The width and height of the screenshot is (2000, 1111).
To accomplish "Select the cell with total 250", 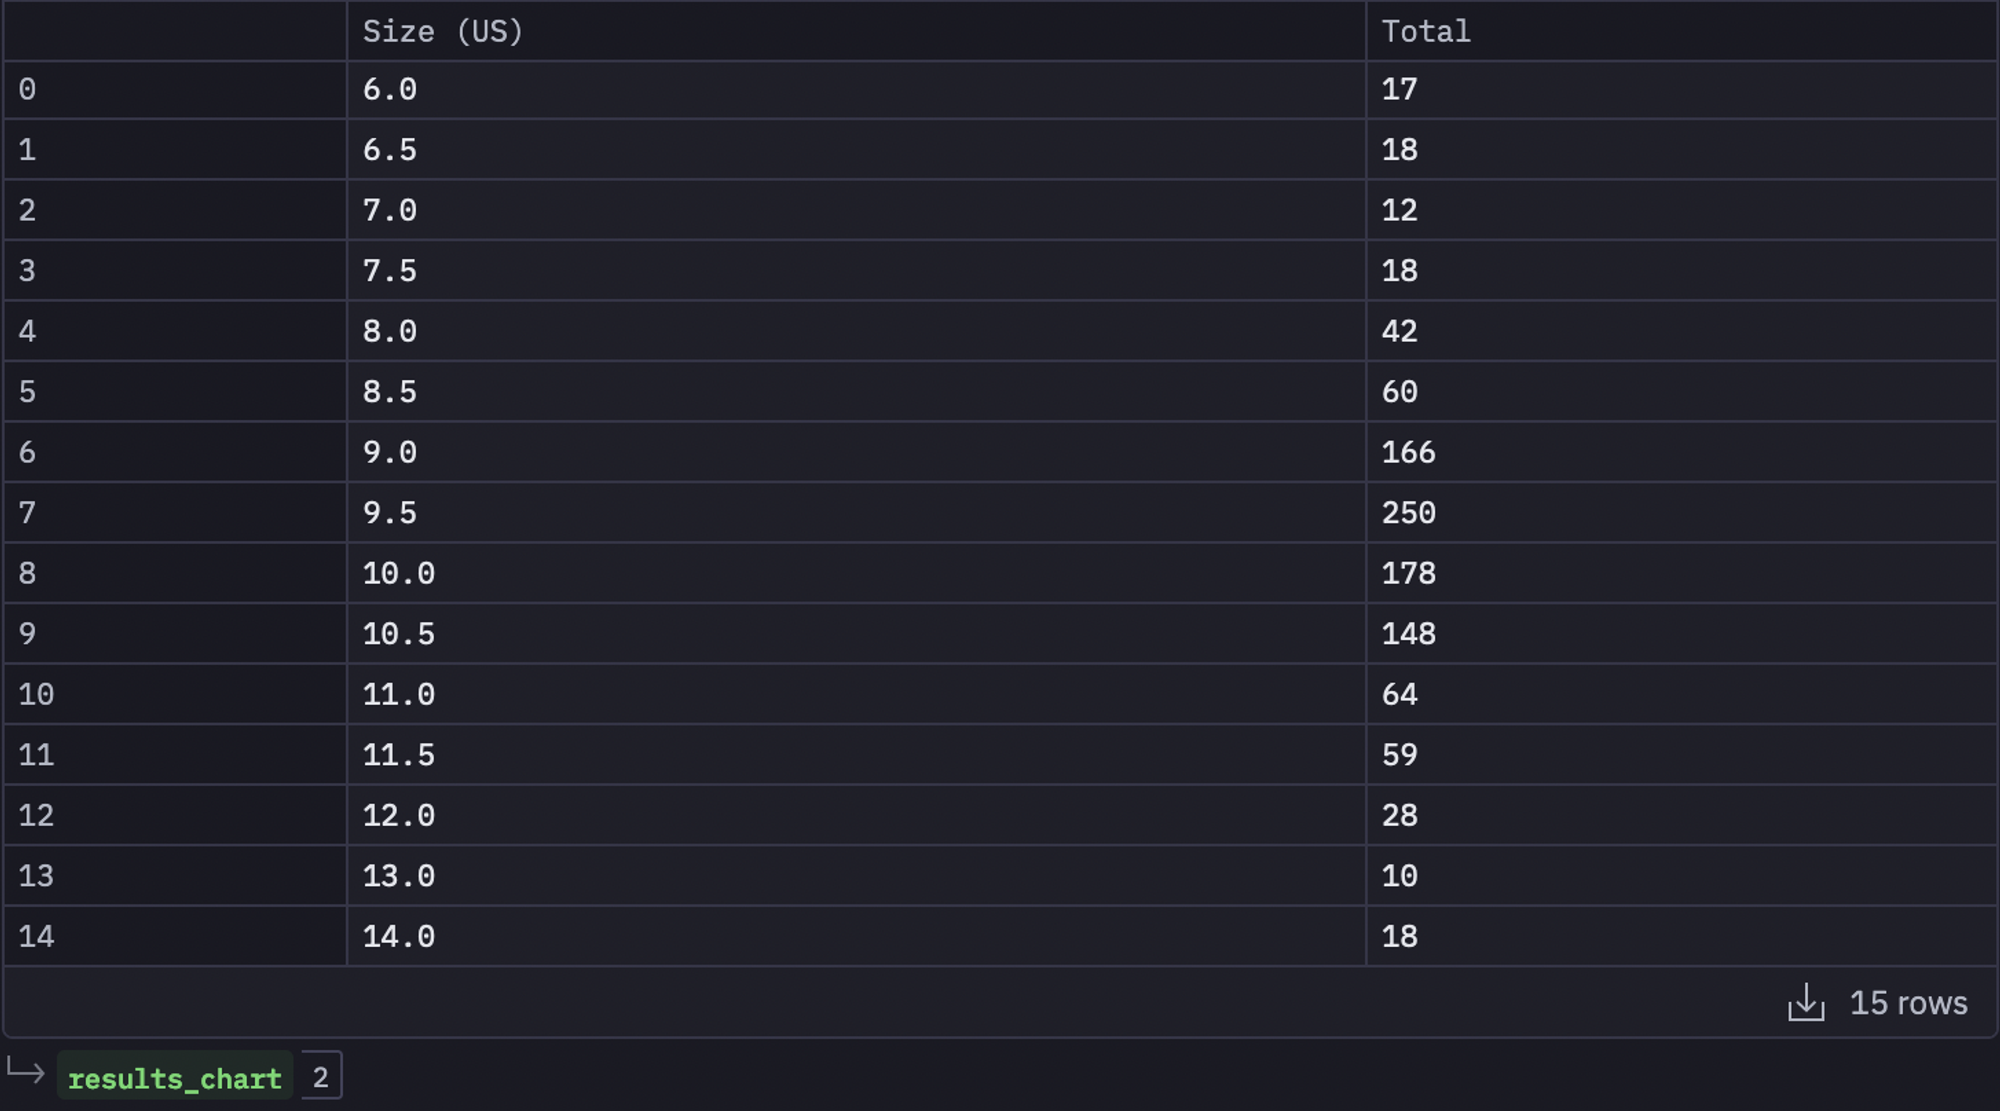I will point(1682,513).
